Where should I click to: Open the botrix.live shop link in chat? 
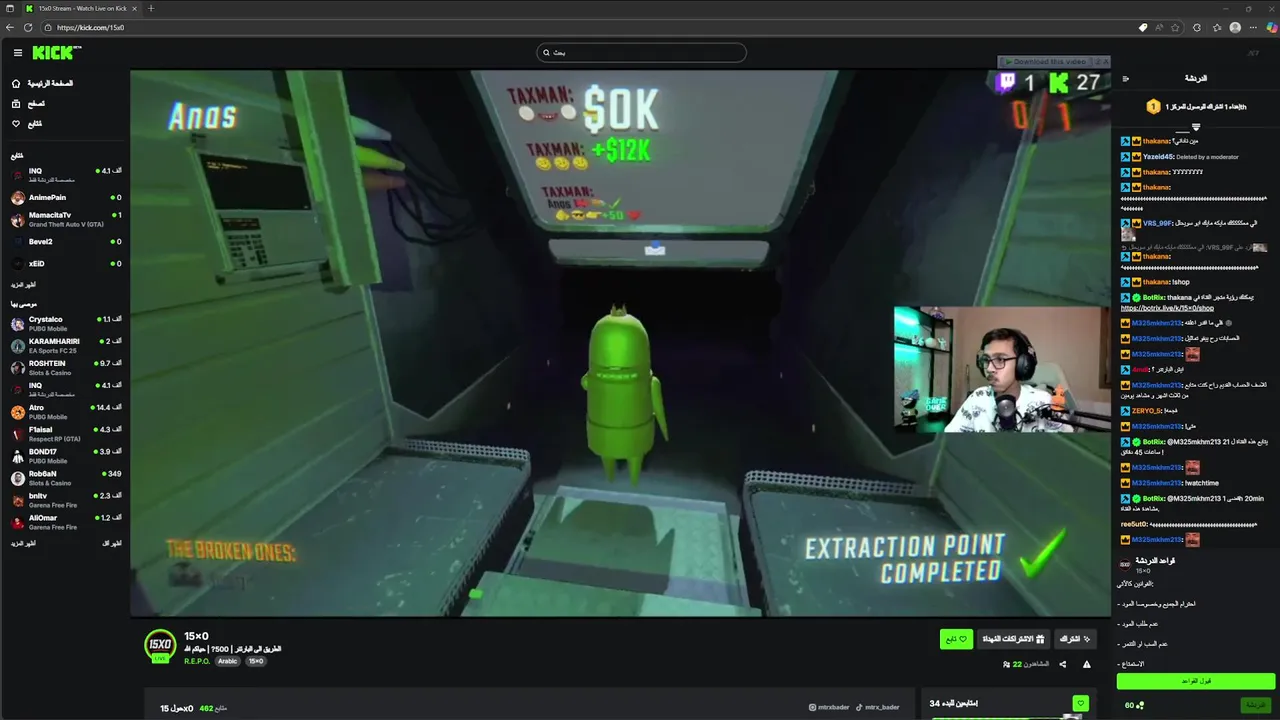pyautogui.click(x=1167, y=308)
